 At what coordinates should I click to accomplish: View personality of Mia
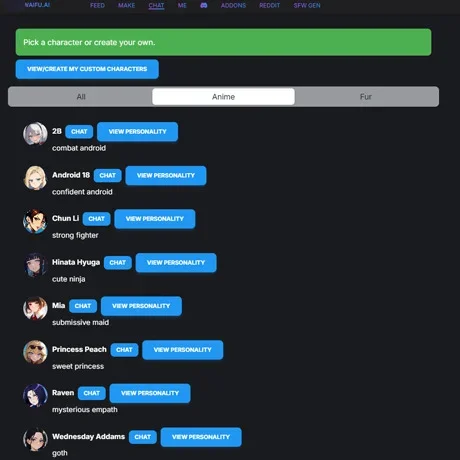(141, 306)
